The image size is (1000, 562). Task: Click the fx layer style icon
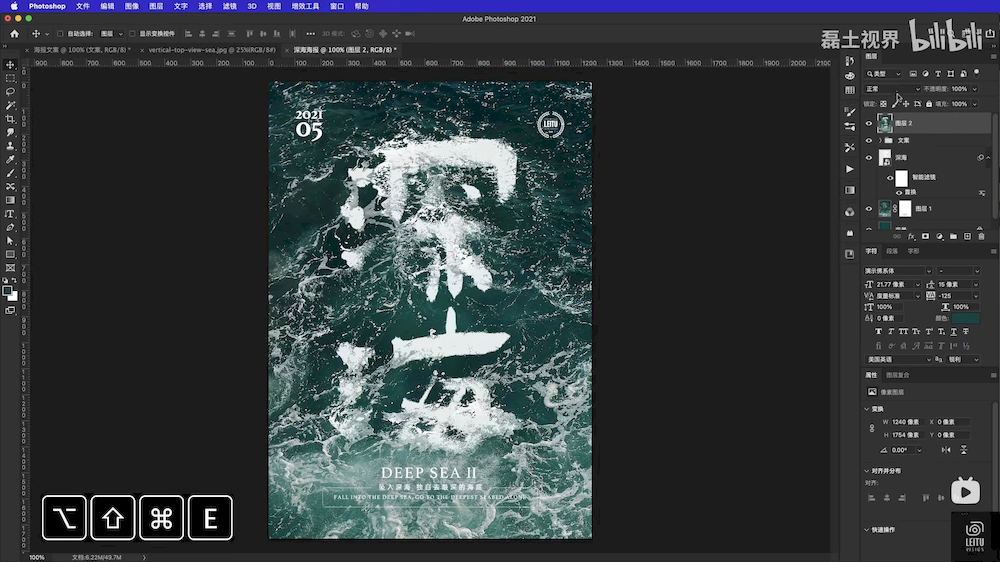coord(910,236)
